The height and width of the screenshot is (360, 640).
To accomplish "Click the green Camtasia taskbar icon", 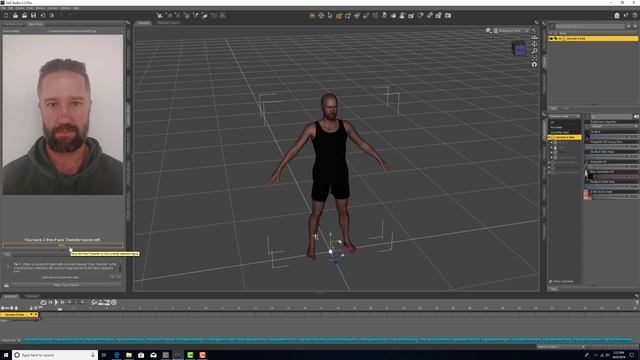I will pyautogui.click(x=190, y=355).
